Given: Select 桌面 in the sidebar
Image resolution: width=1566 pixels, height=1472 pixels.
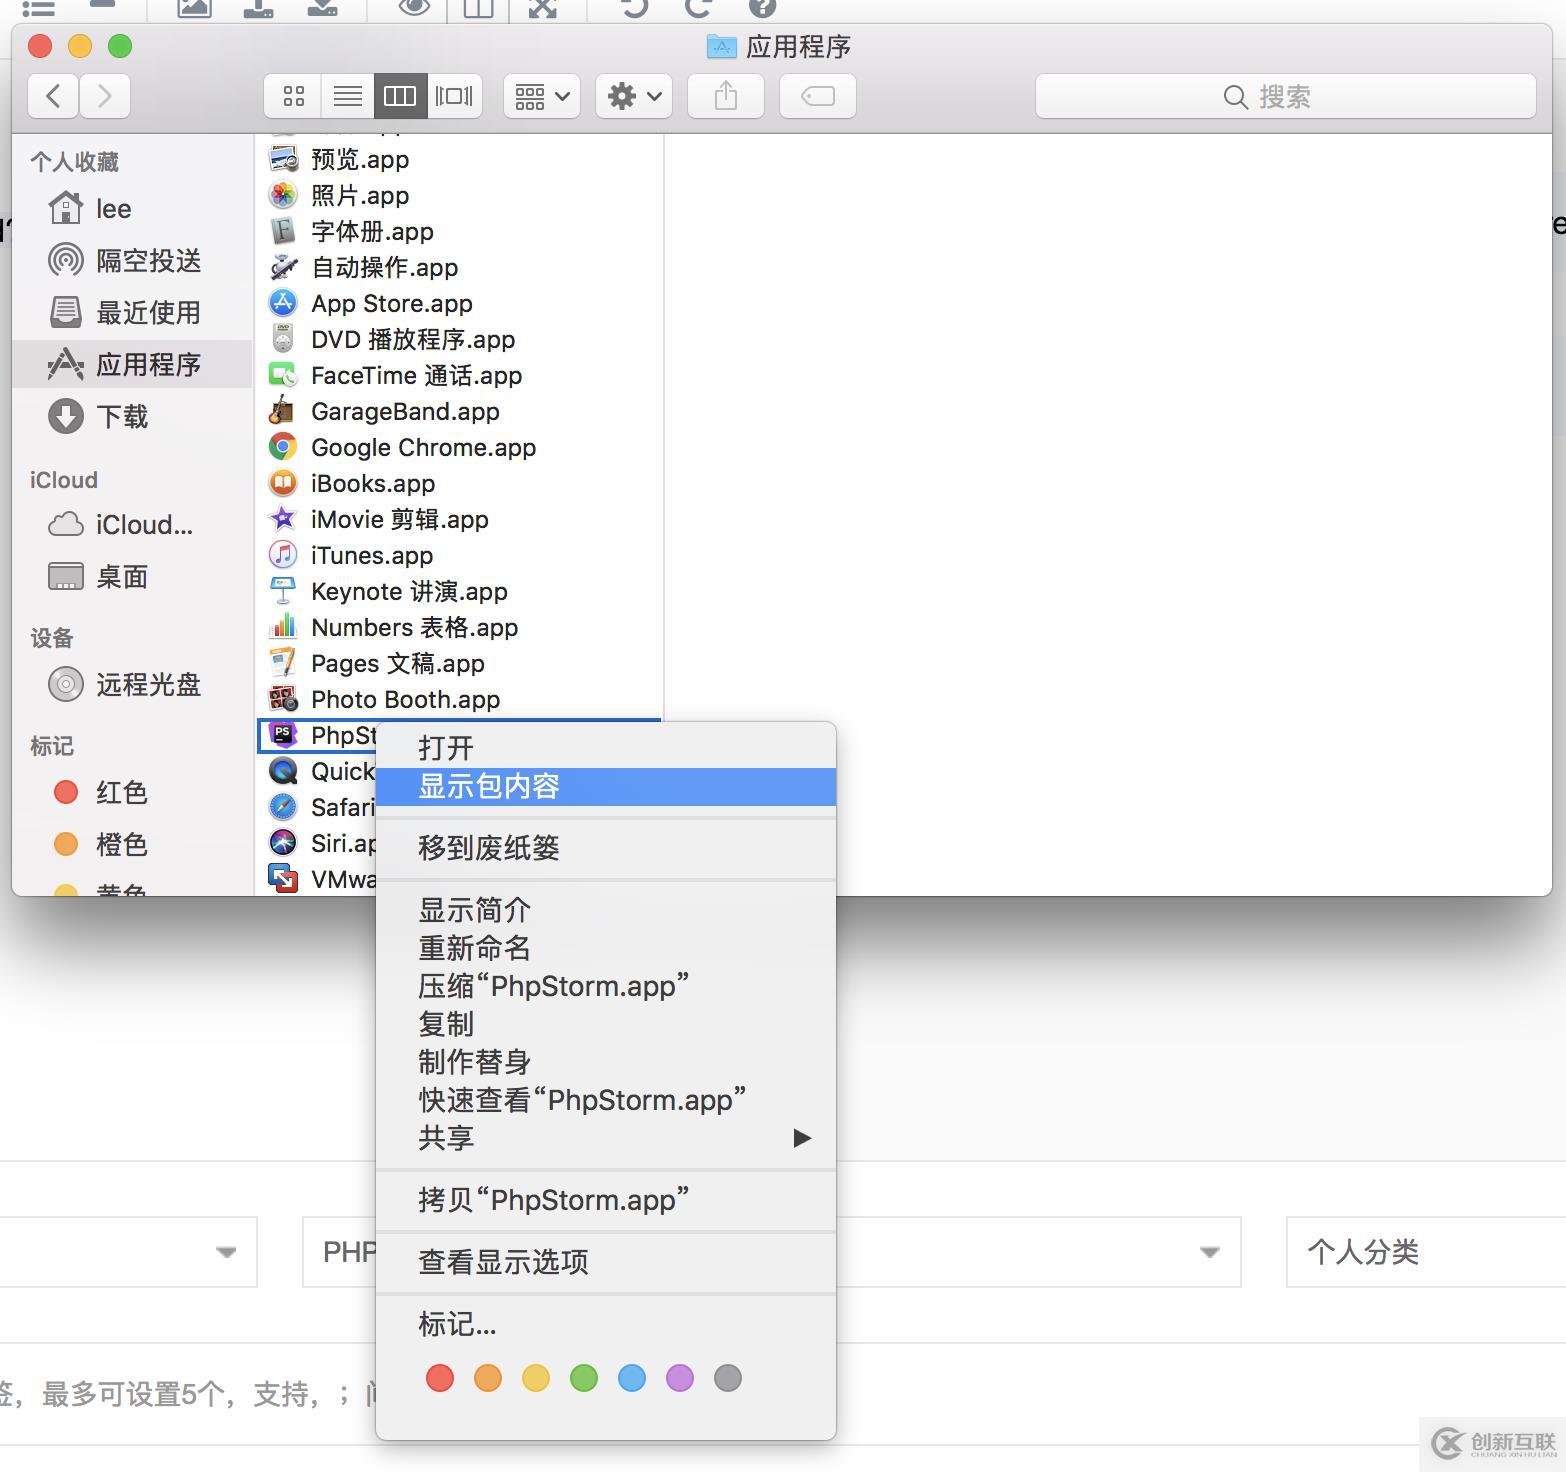Looking at the screenshot, I should [x=132, y=576].
